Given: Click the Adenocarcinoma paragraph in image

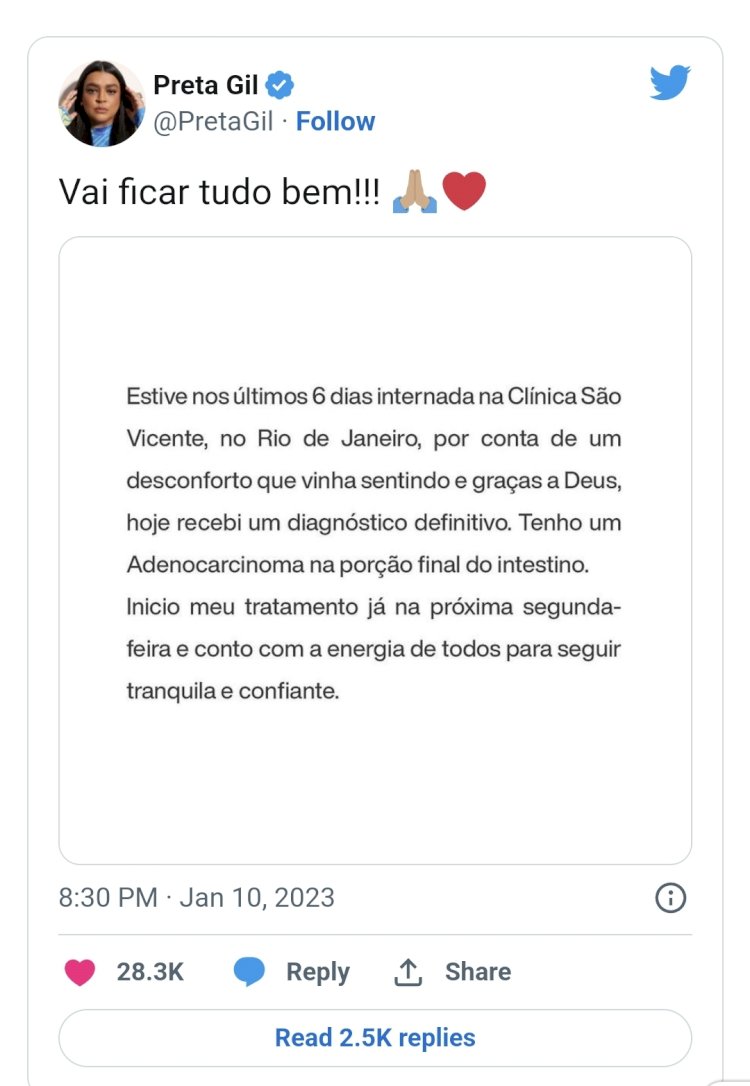Looking at the screenshot, I should tap(374, 544).
